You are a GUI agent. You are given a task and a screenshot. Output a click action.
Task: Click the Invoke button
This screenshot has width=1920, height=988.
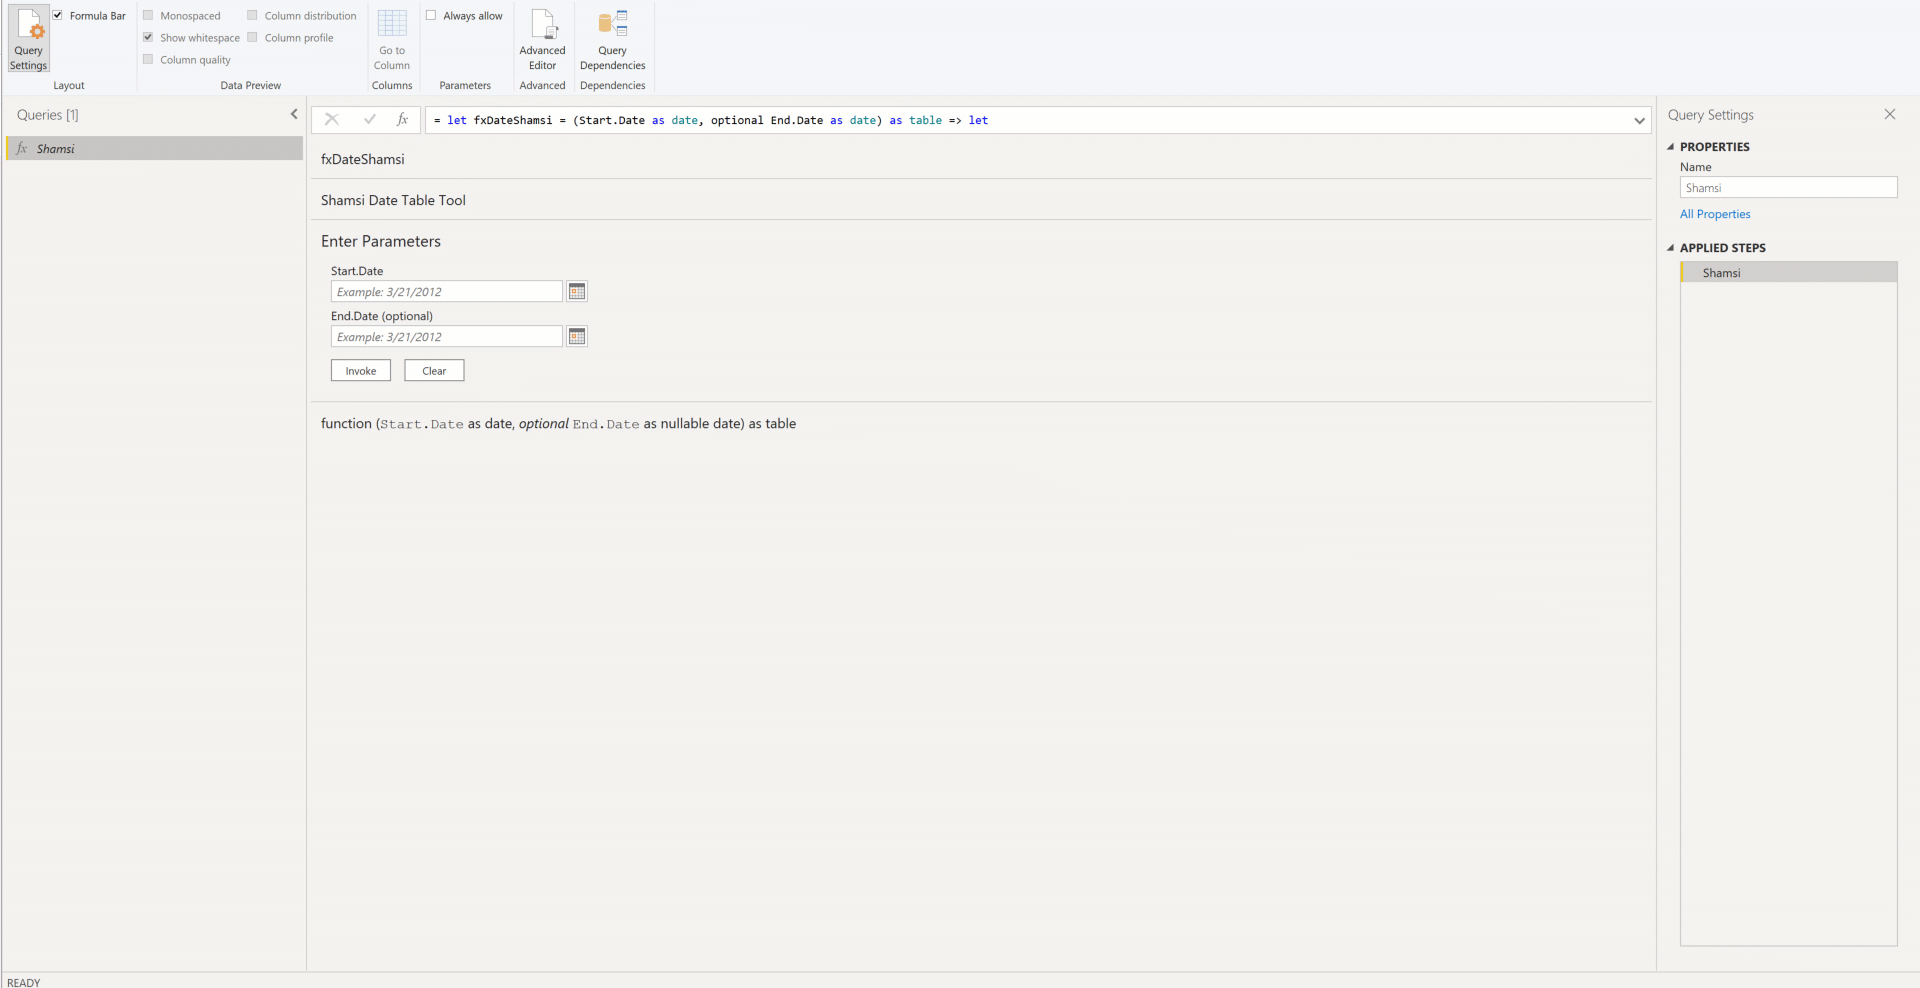361,370
